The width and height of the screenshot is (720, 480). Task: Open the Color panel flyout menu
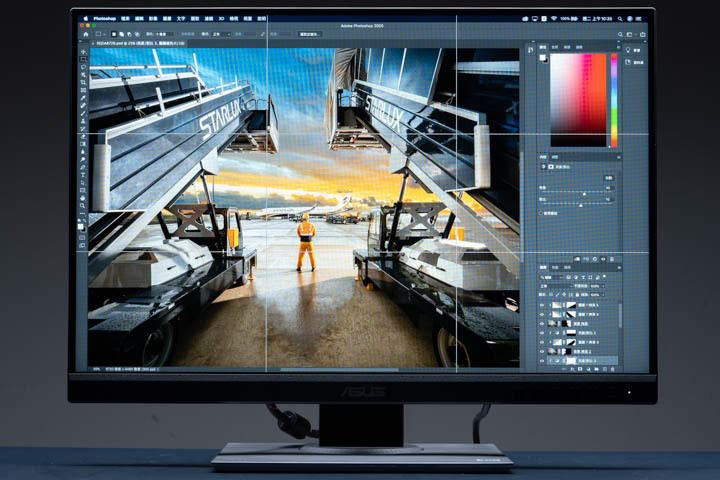(619, 47)
